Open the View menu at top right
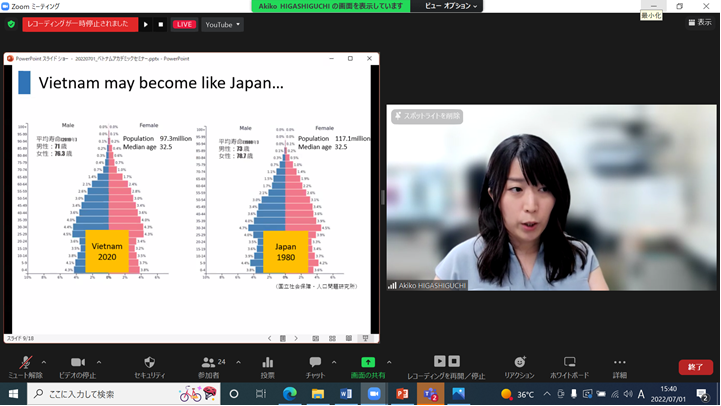The height and width of the screenshot is (406, 721). click(x=699, y=22)
